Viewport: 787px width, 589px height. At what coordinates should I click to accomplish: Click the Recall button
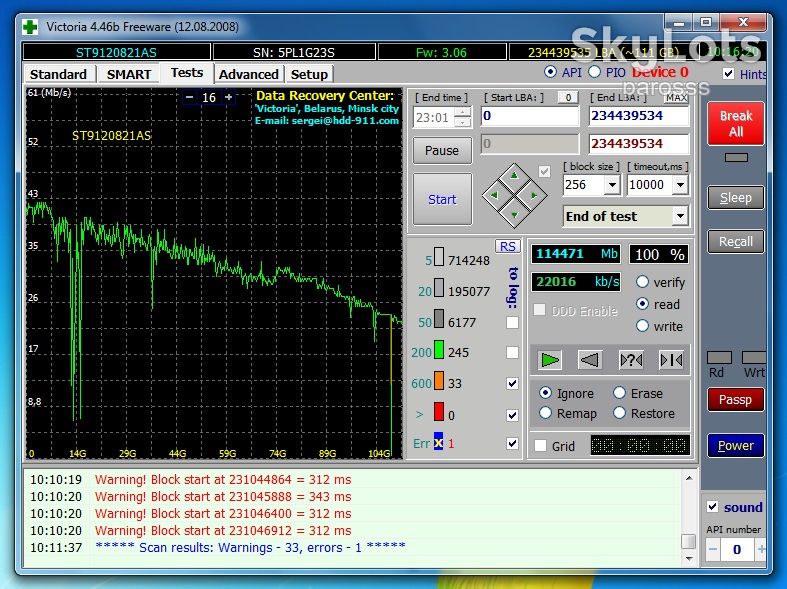tap(736, 241)
